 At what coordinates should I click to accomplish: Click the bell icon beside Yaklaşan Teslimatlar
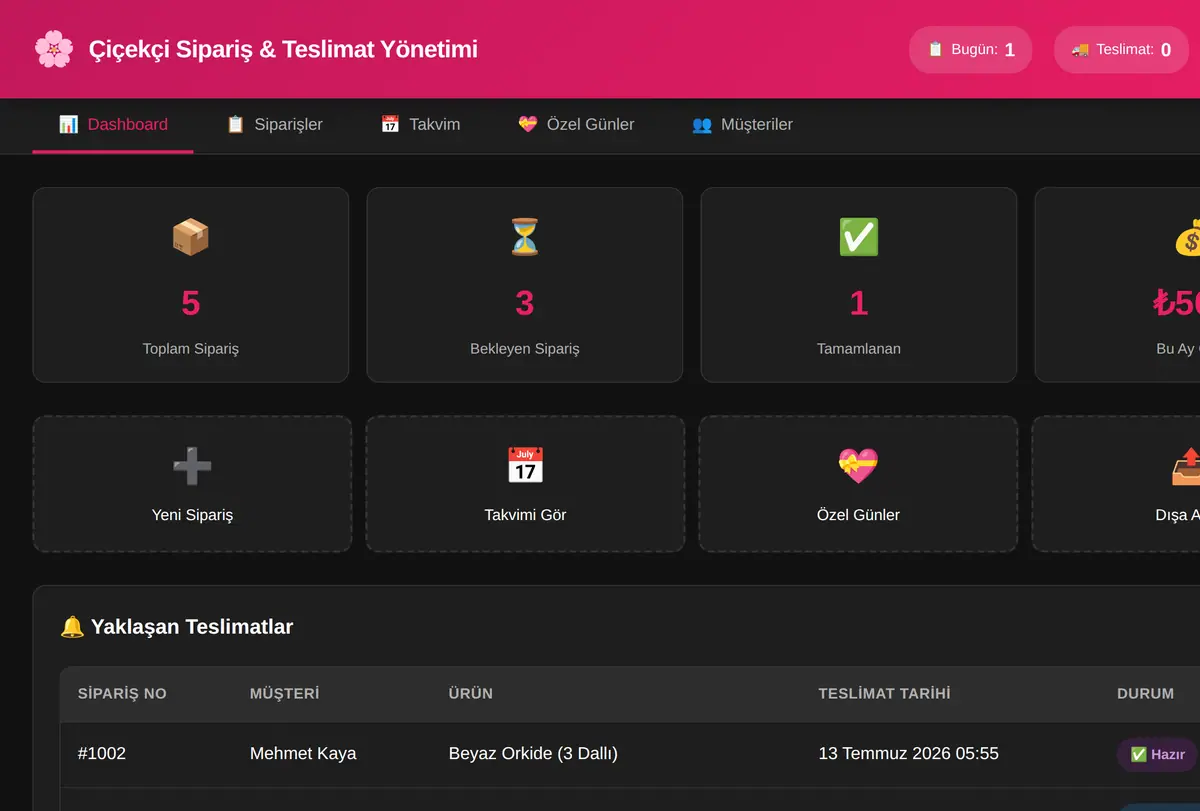pyautogui.click(x=72, y=627)
